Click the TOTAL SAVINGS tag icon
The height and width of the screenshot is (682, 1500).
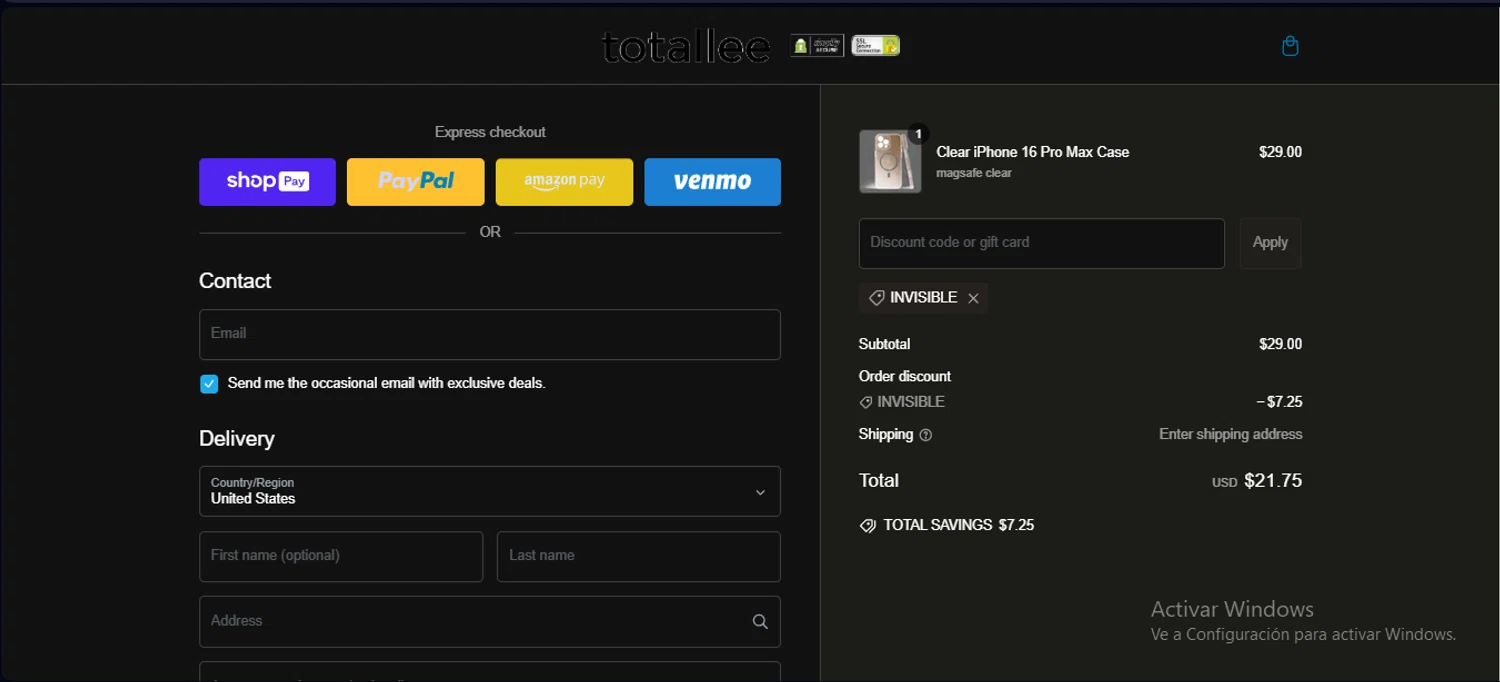pyautogui.click(x=868, y=525)
